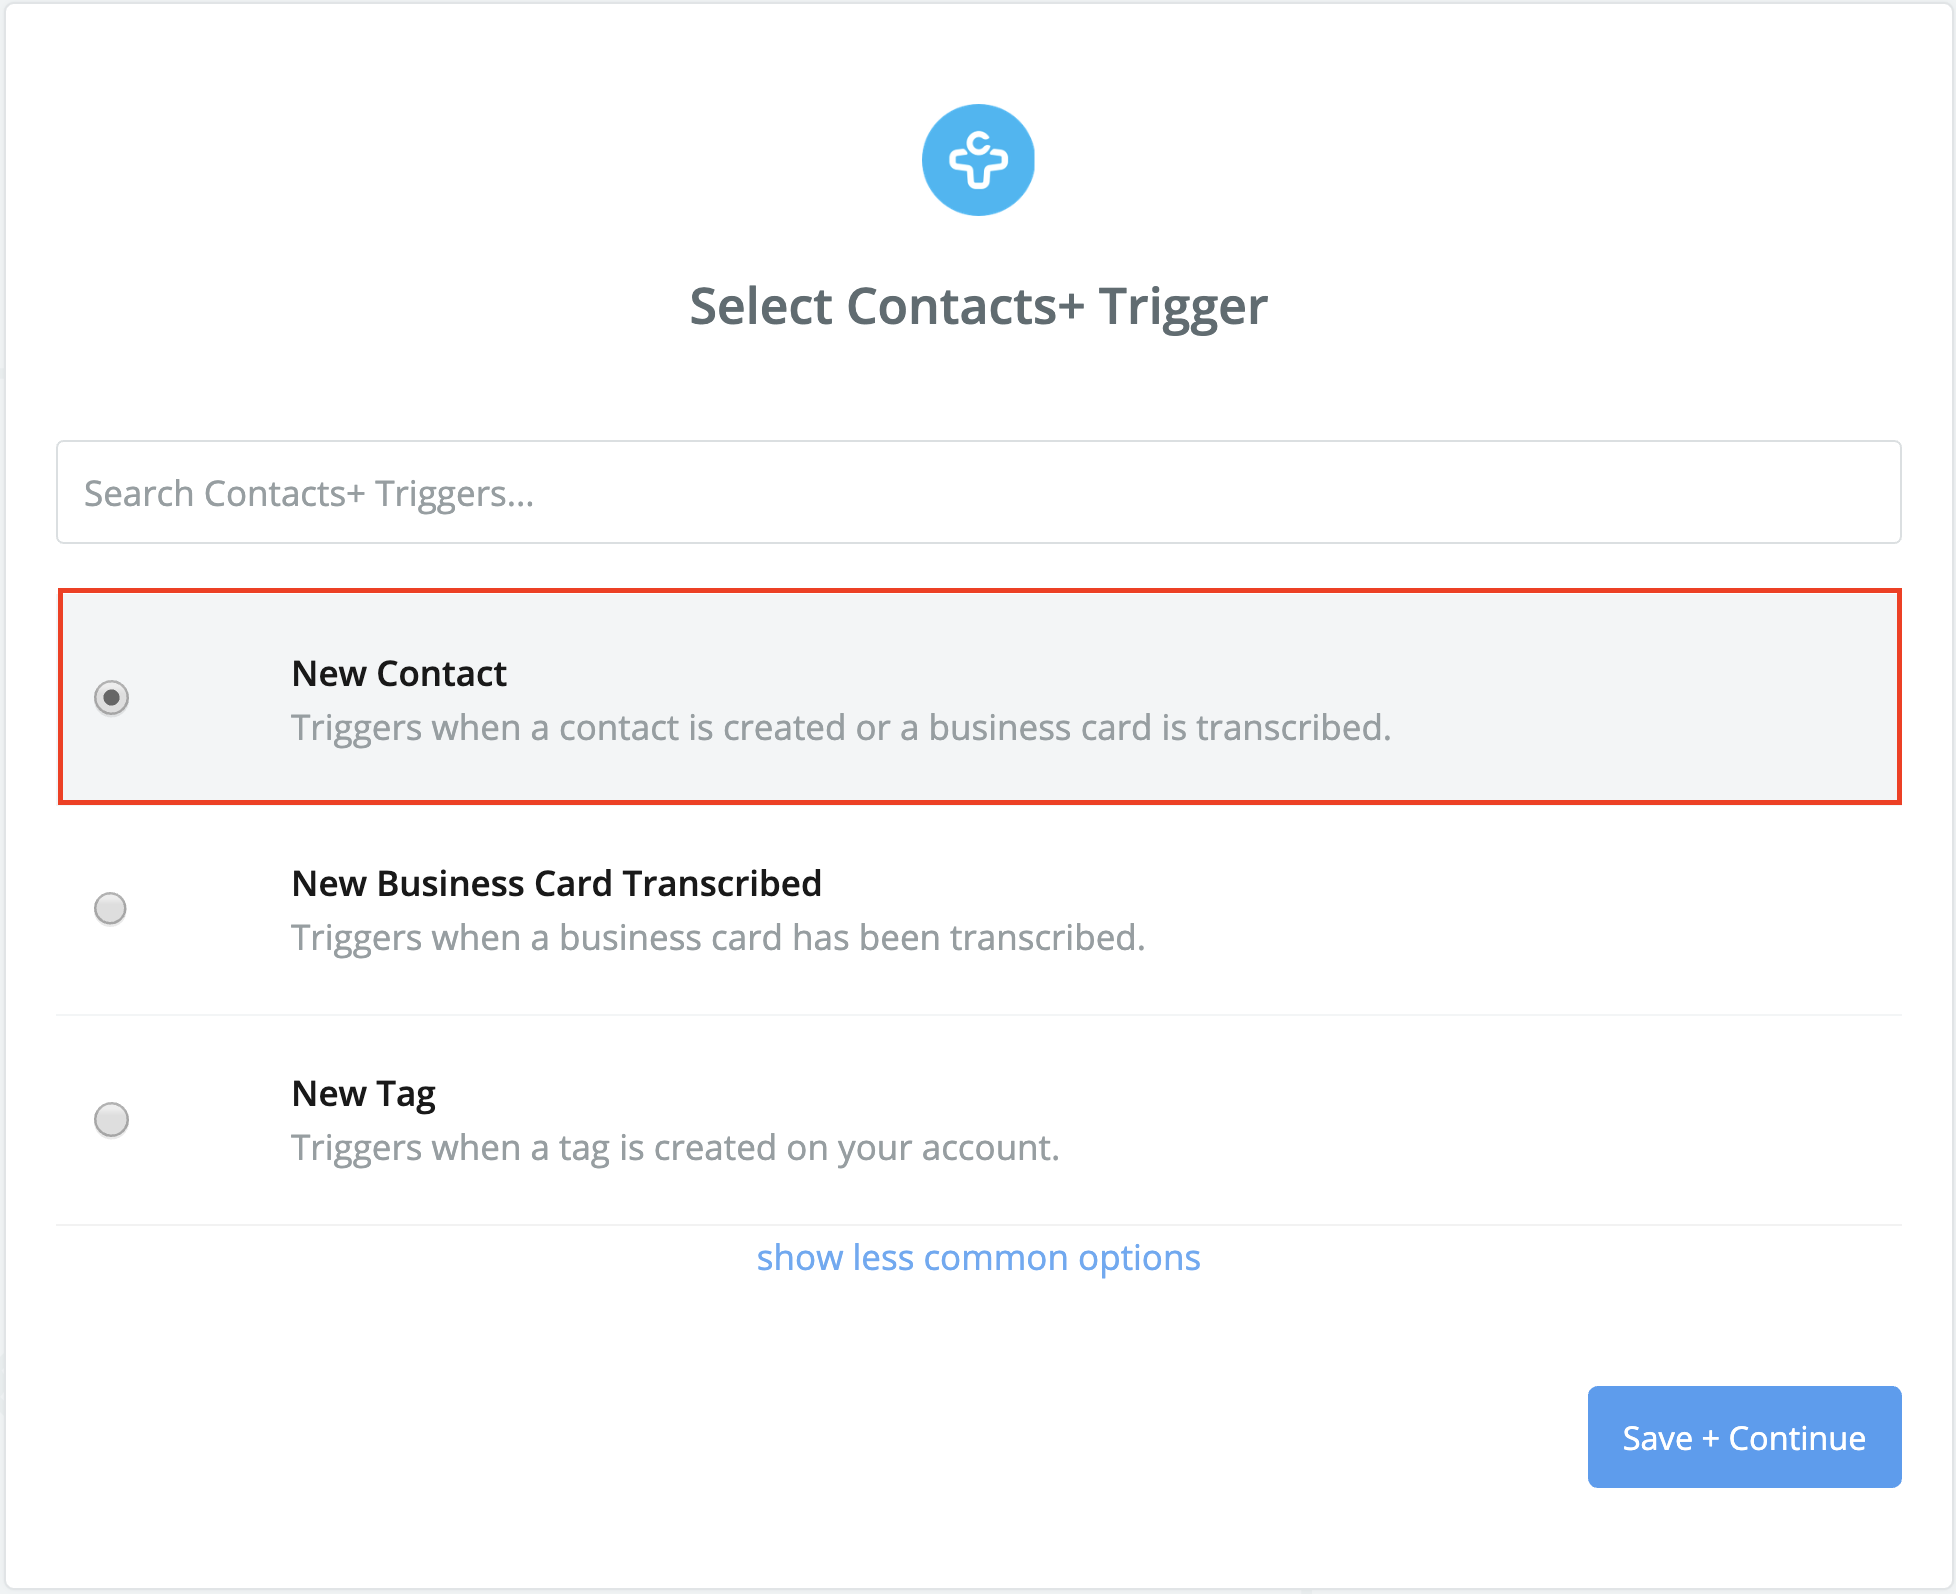The height and width of the screenshot is (1594, 1956).
Task: Click the blue Contacts+ logo icon
Action: 978,160
